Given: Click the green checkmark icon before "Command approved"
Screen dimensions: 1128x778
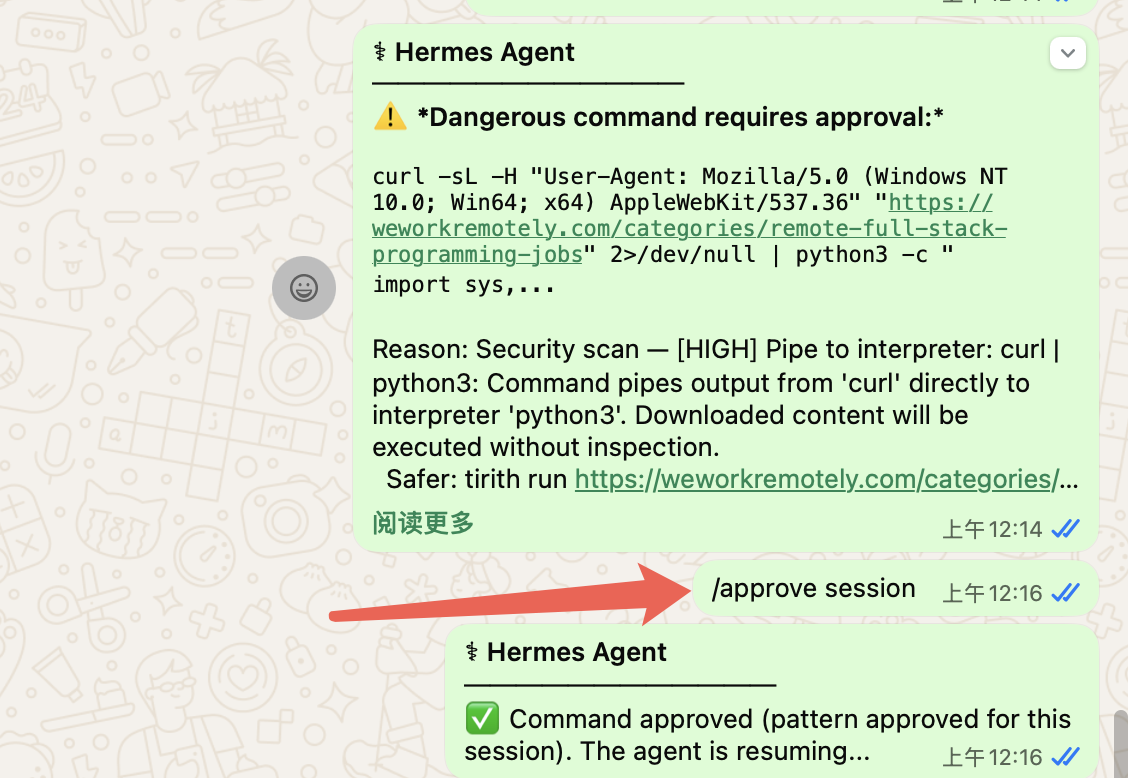Looking at the screenshot, I should (482, 719).
